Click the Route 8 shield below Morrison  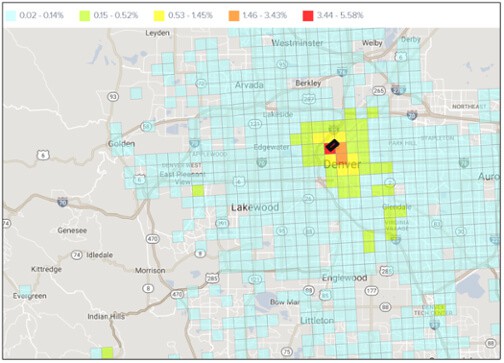point(148,288)
